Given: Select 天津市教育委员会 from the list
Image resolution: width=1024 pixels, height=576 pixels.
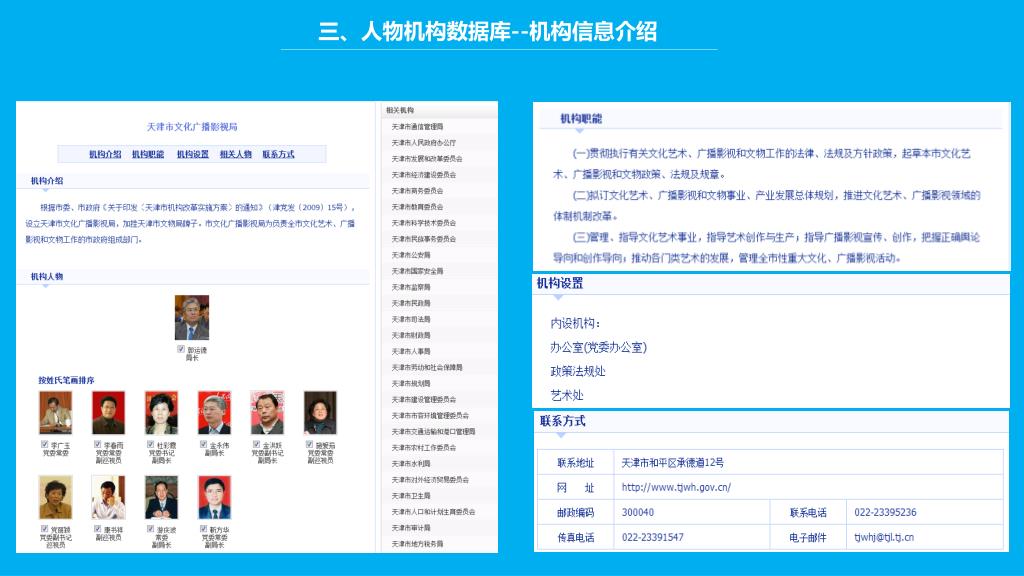Looking at the screenshot, I should pyautogui.click(x=420, y=207).
